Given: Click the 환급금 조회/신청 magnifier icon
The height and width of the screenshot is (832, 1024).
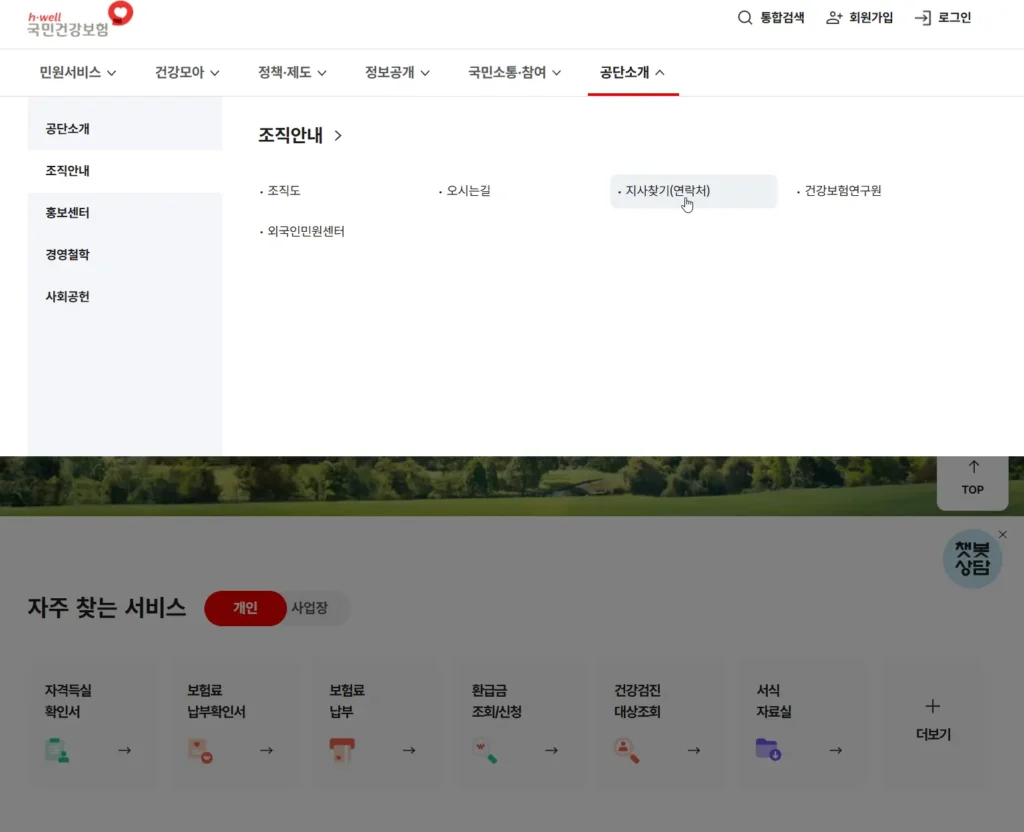Looking at the screenshot, I should (x=485, y=750).
